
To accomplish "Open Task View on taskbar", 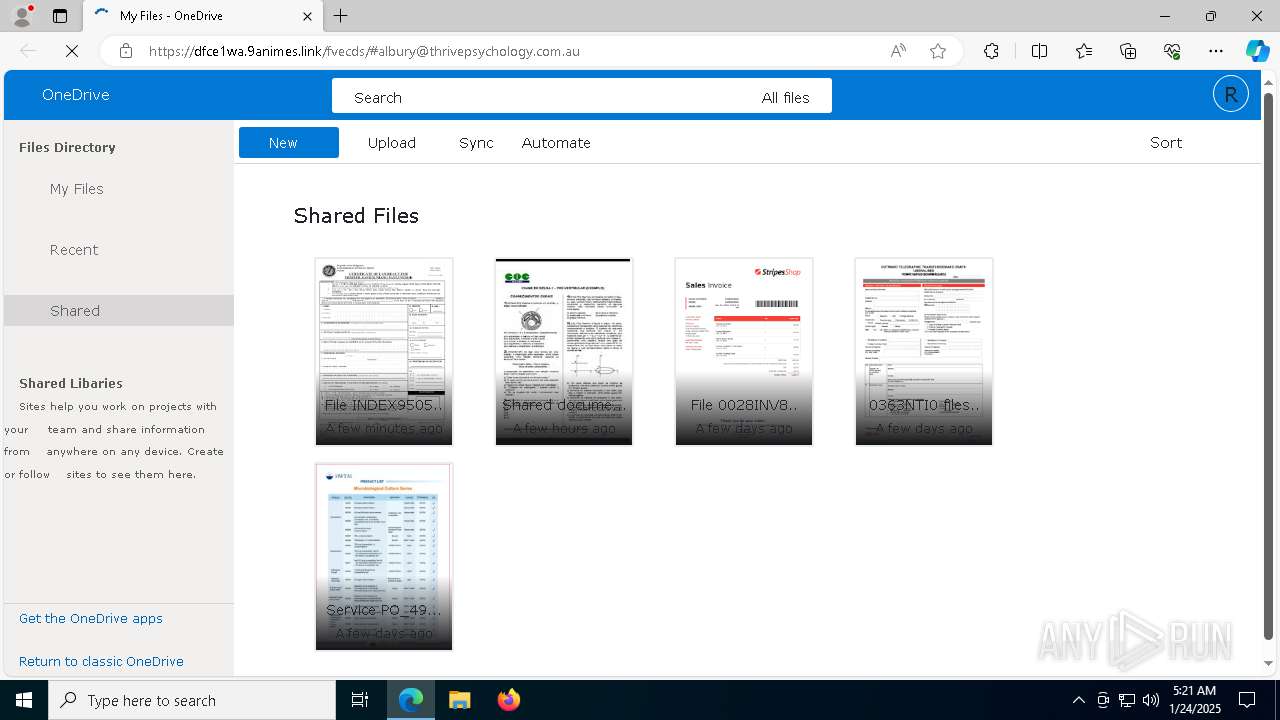I will (360, 700).
